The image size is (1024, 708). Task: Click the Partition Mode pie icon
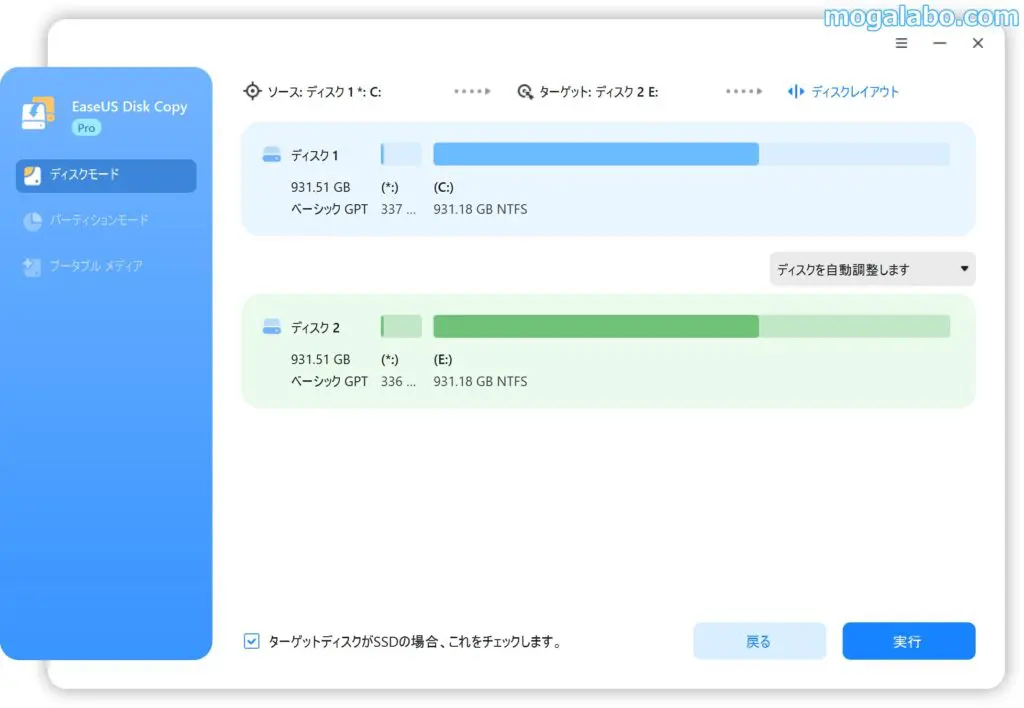(32, 221)
